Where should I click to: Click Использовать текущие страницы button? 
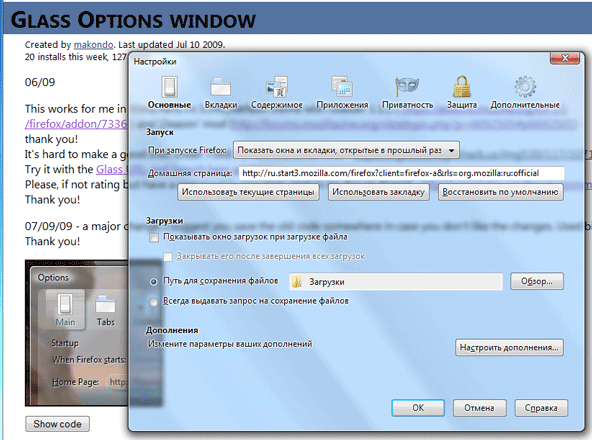[x=248, y=192]
